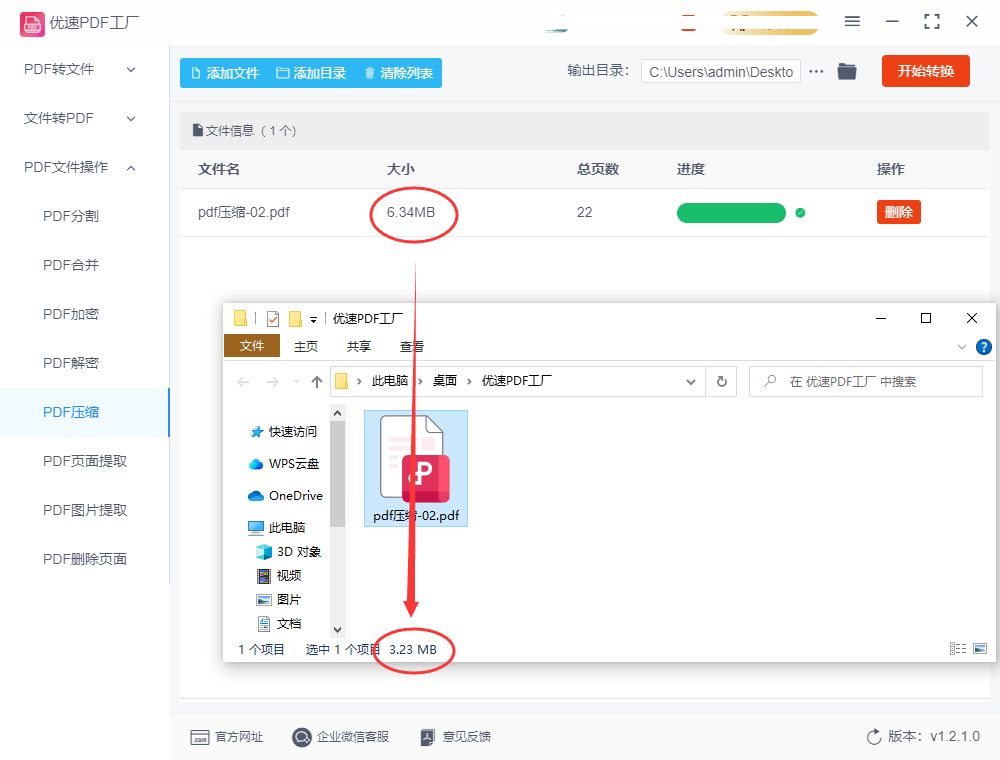Click the blue Explorer help icon
This screenshot has height=760, width=1000.
pyautogui.click(x=983, y=347)
